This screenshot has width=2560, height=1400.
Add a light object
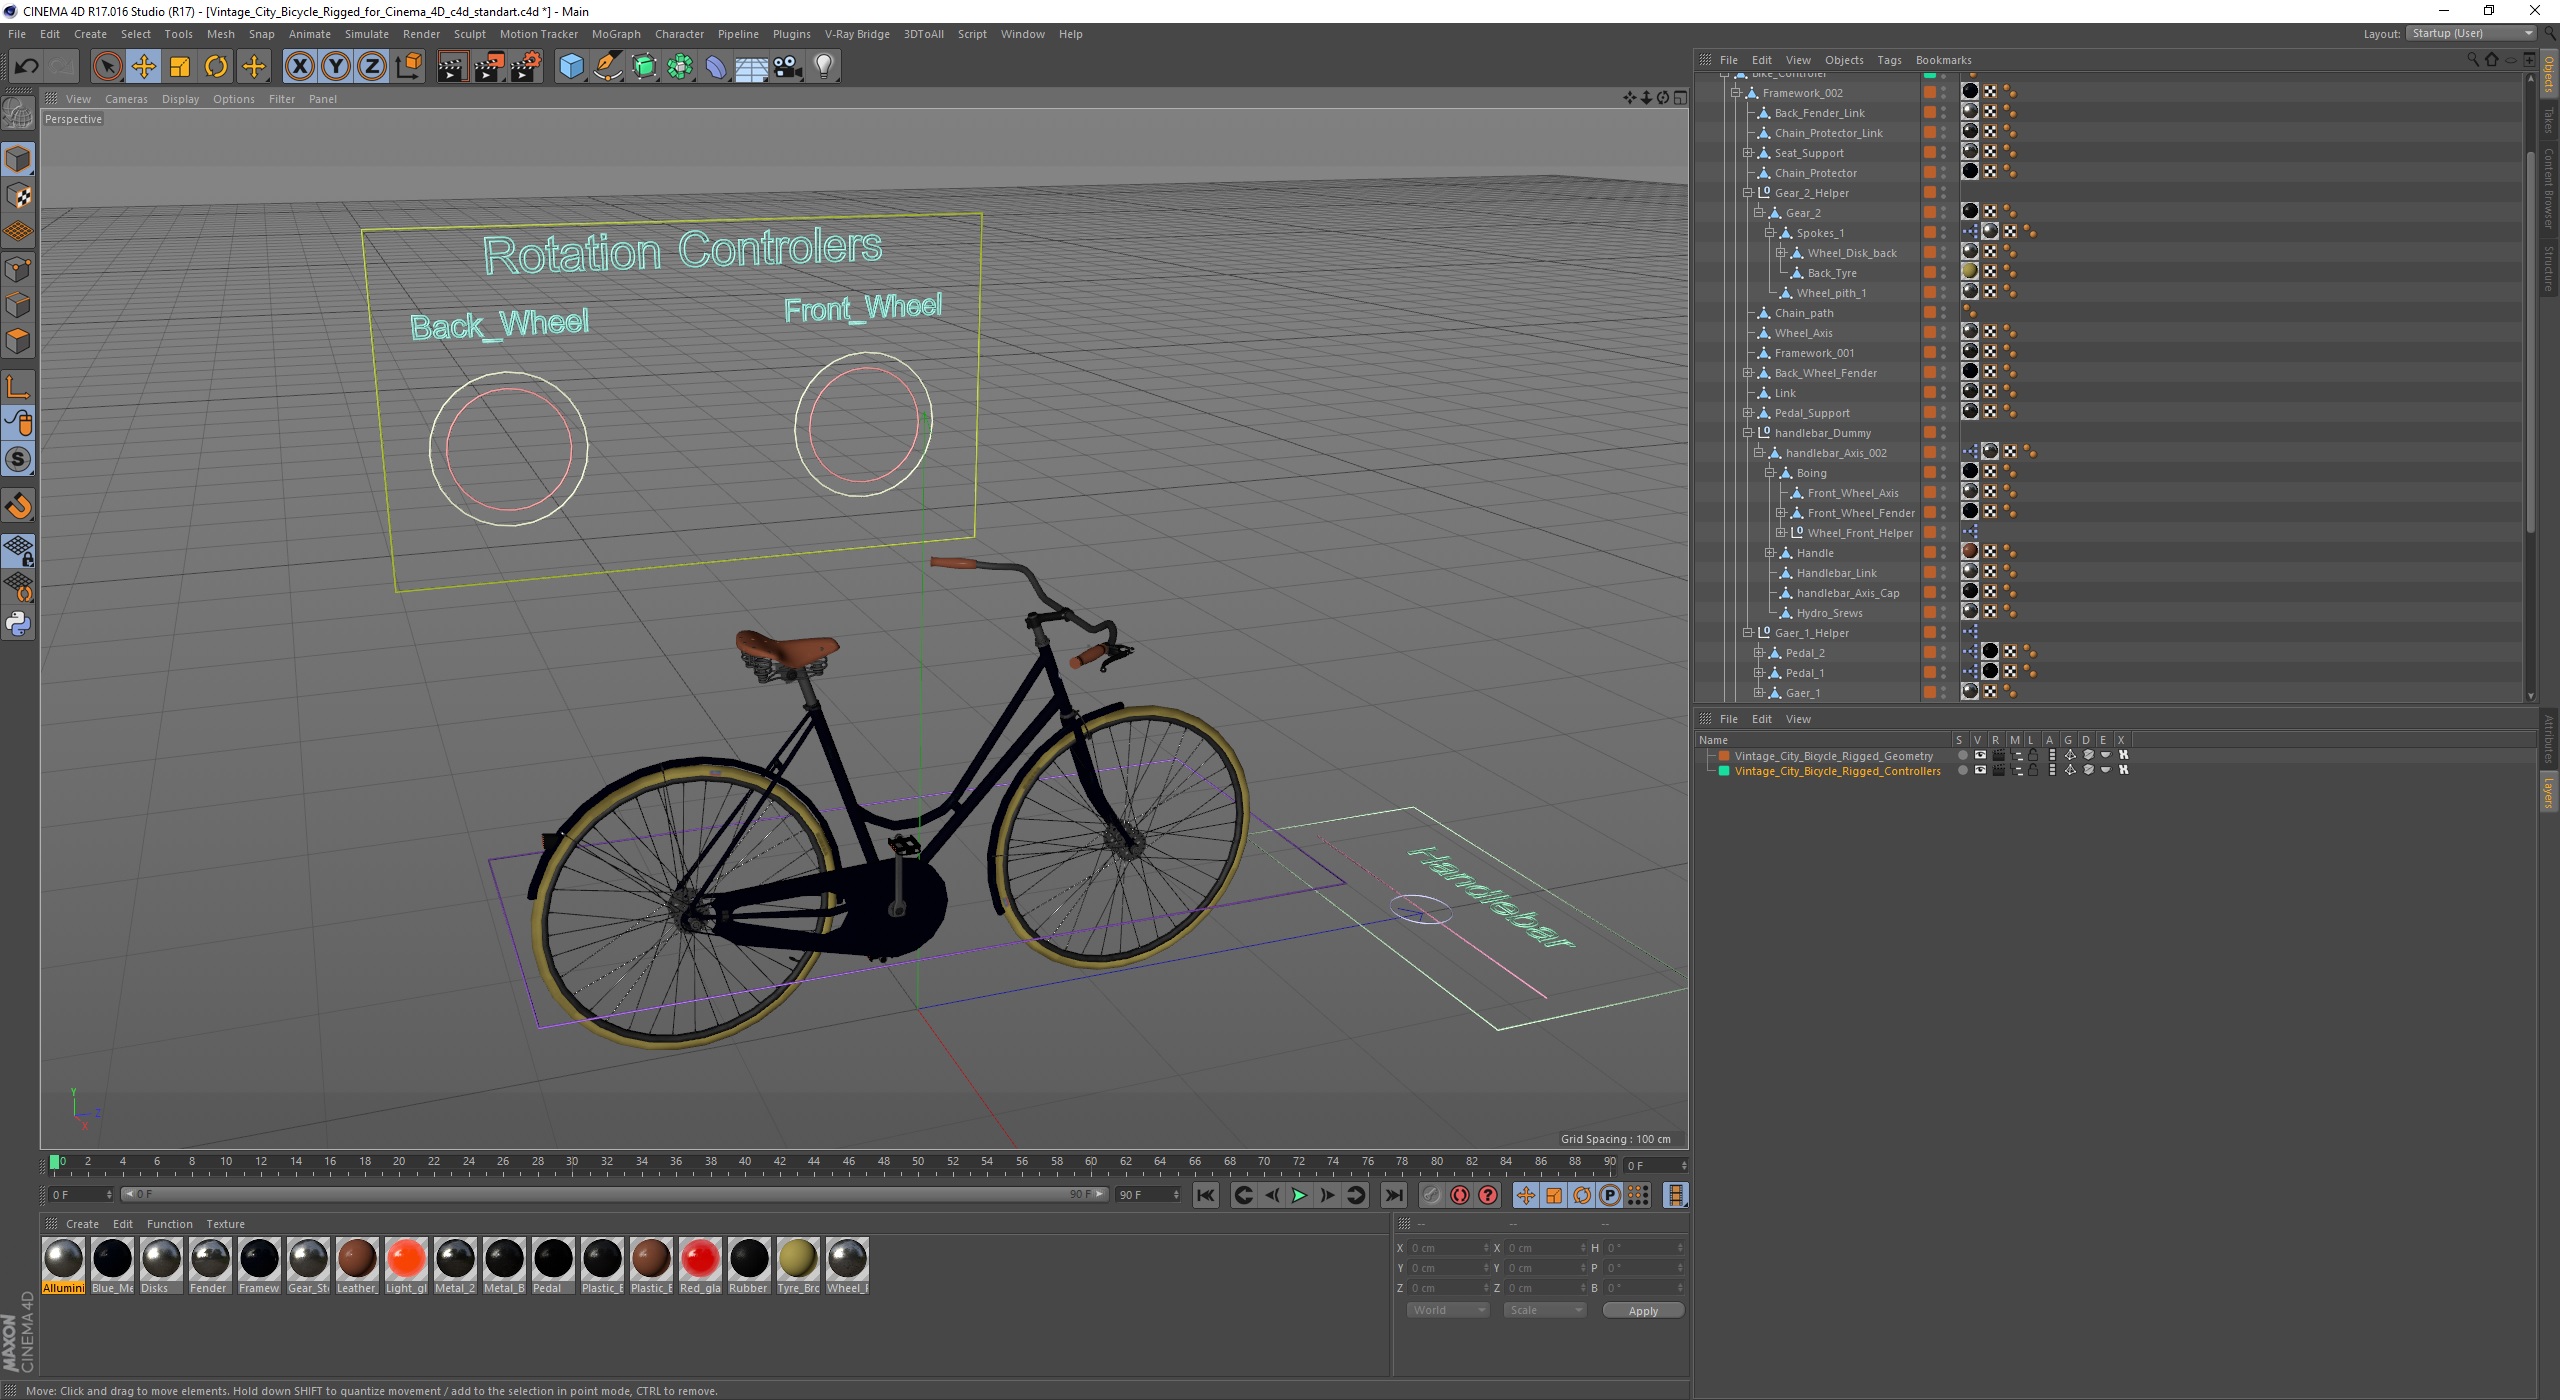tap(824, 67)
